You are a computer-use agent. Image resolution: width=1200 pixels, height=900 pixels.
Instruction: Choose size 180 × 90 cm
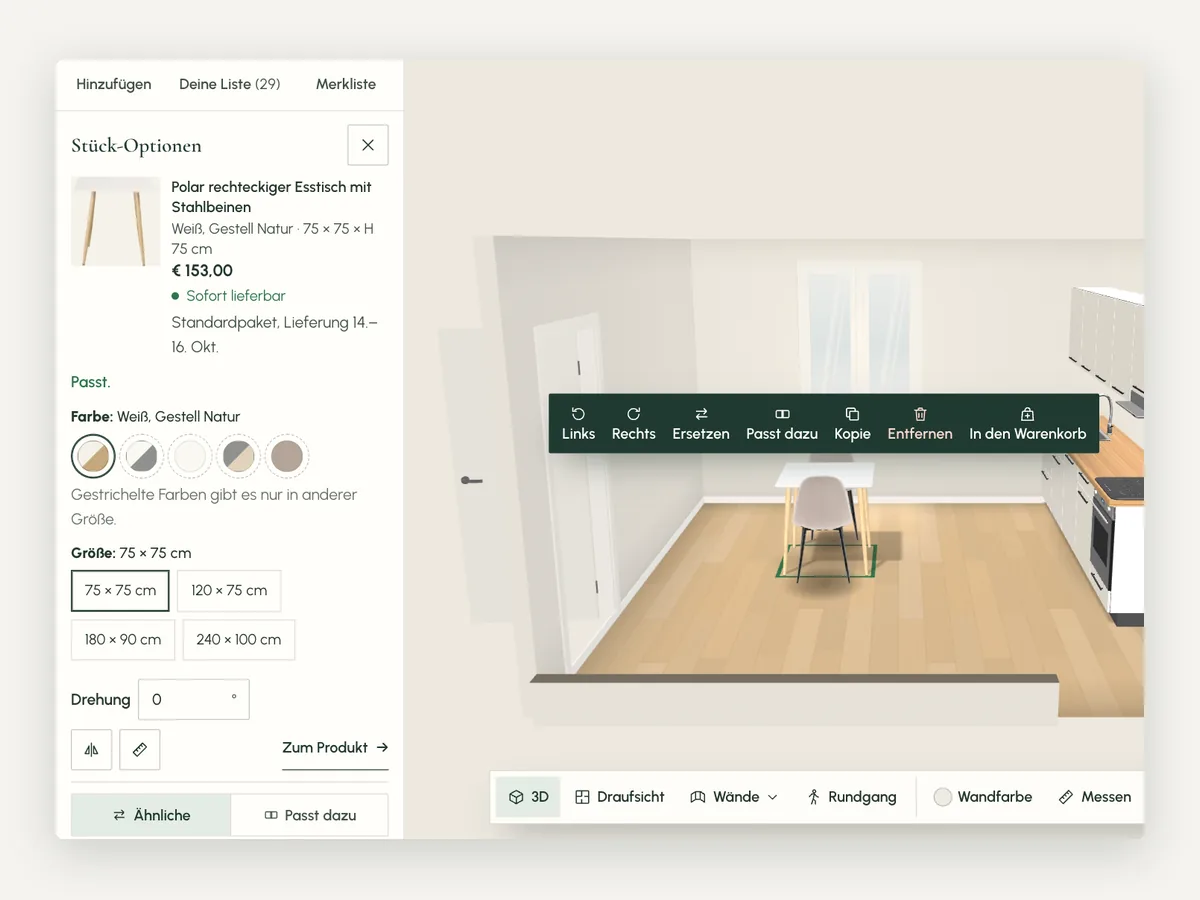(123, 639)
